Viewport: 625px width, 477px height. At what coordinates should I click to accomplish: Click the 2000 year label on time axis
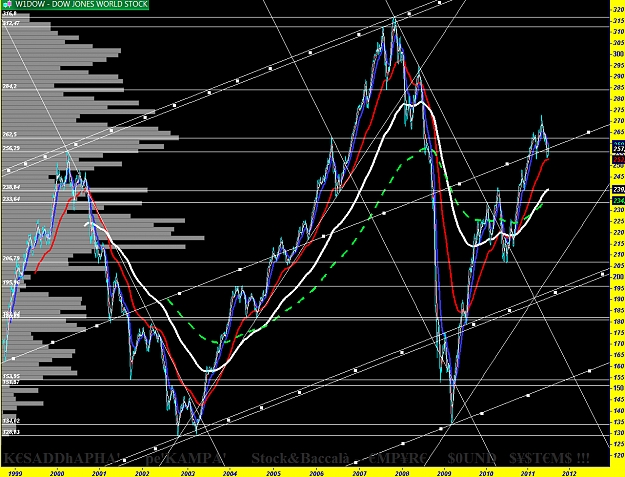click(57, 473)
